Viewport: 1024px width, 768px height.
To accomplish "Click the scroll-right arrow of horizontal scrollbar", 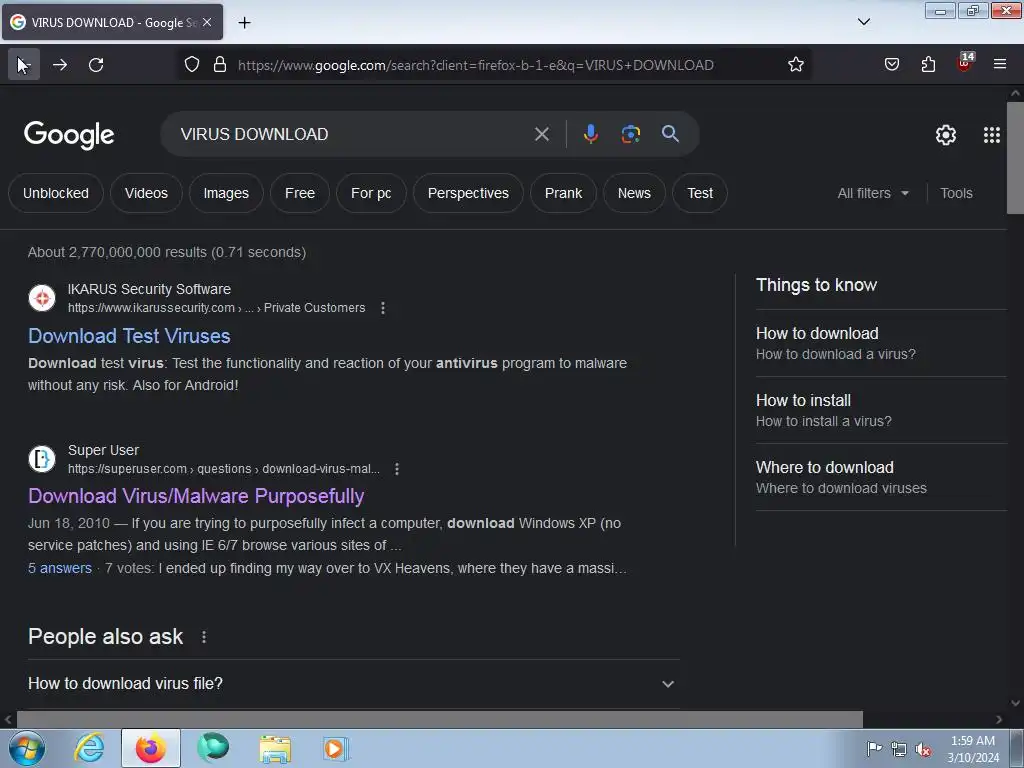I will (x=999, y=720).
